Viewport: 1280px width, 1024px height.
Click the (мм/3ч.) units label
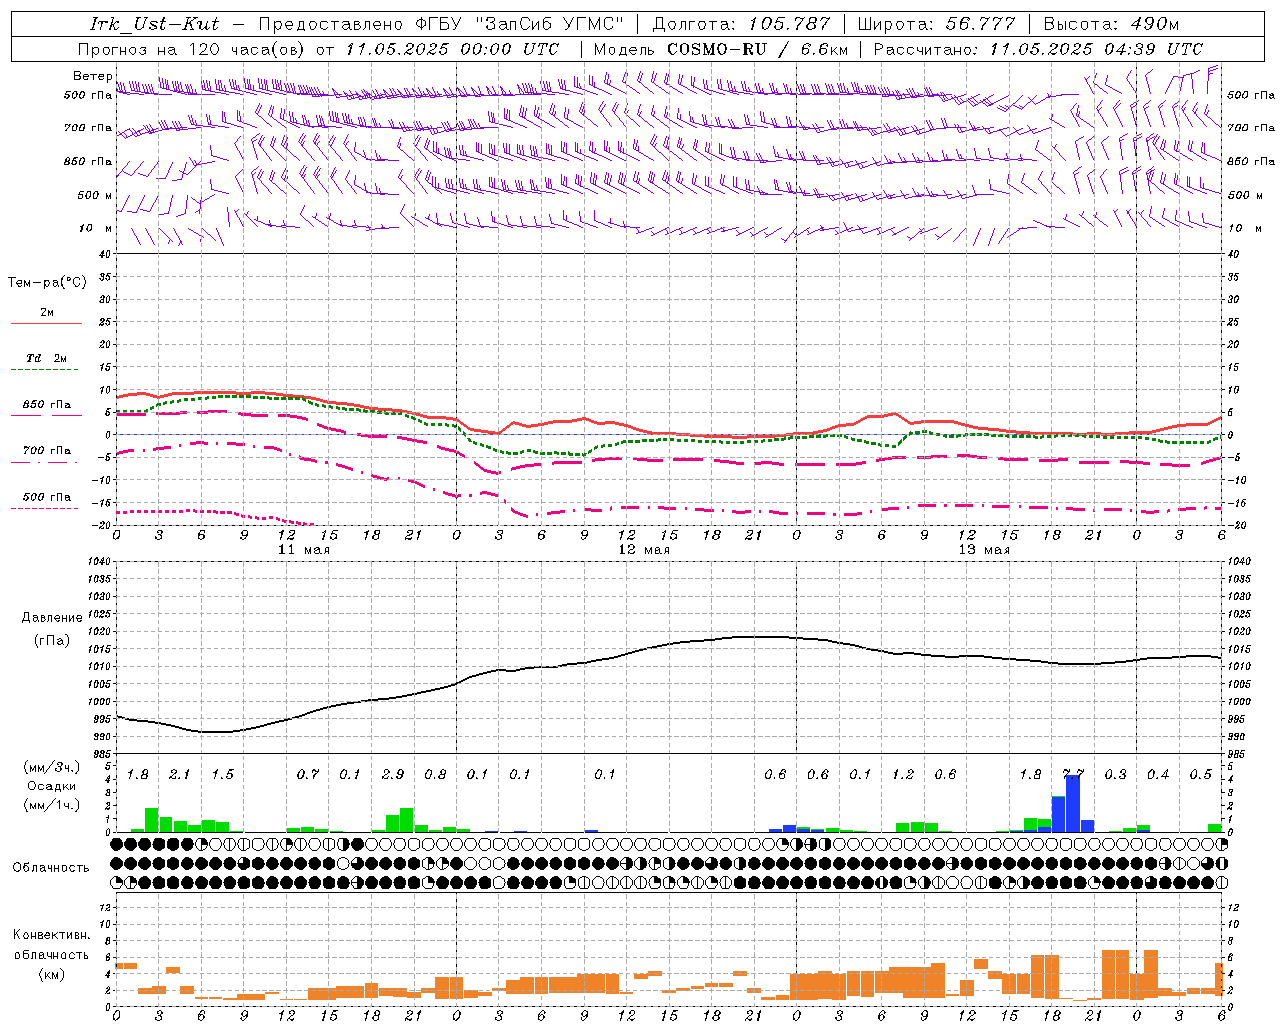click(52, 767)
